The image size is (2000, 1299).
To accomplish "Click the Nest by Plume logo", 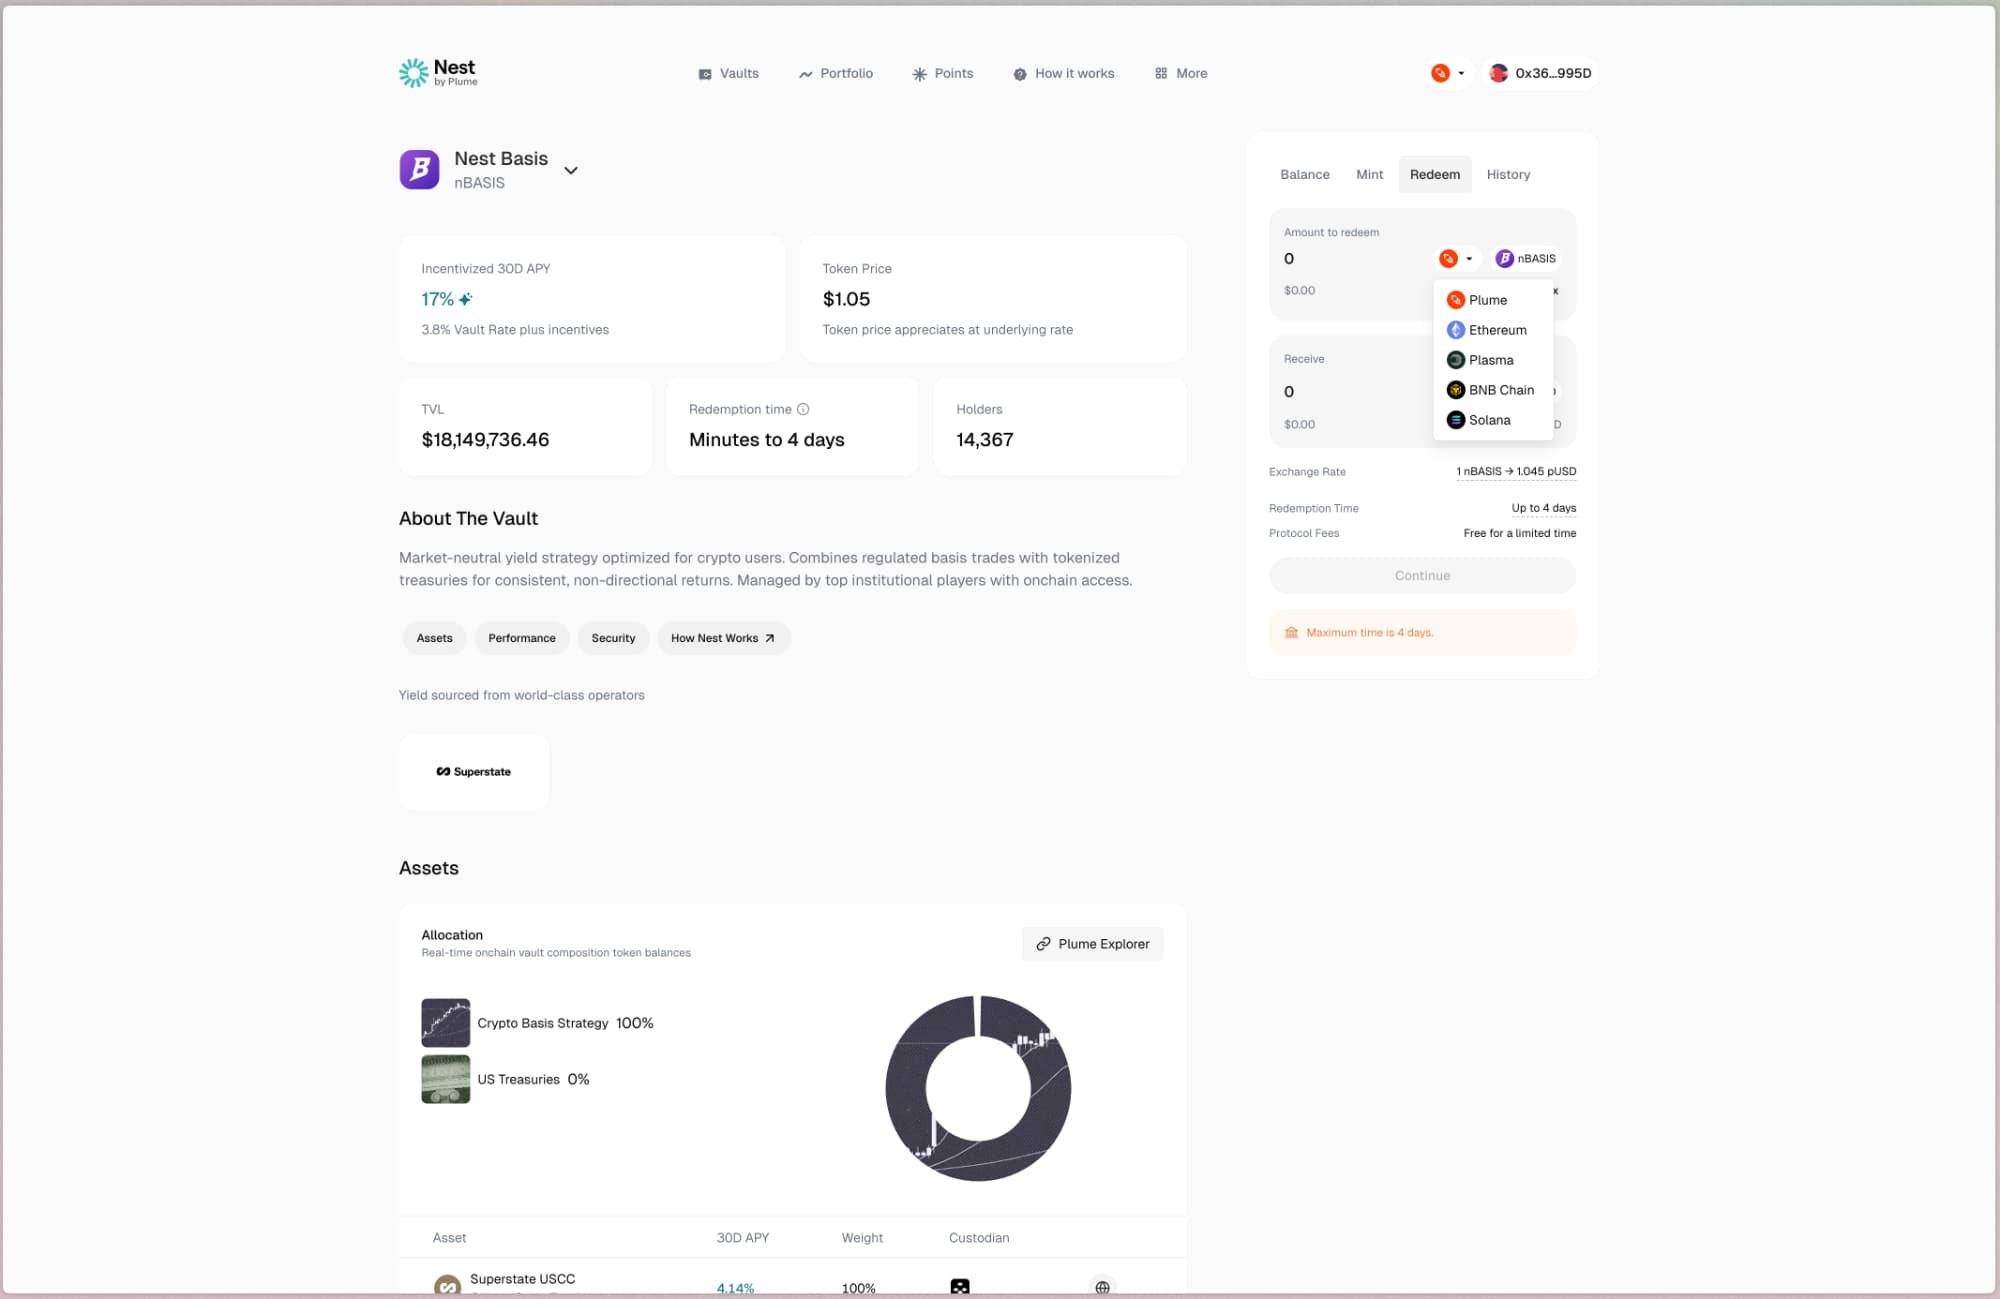I will pyautogui.click(x=438, y=72).
